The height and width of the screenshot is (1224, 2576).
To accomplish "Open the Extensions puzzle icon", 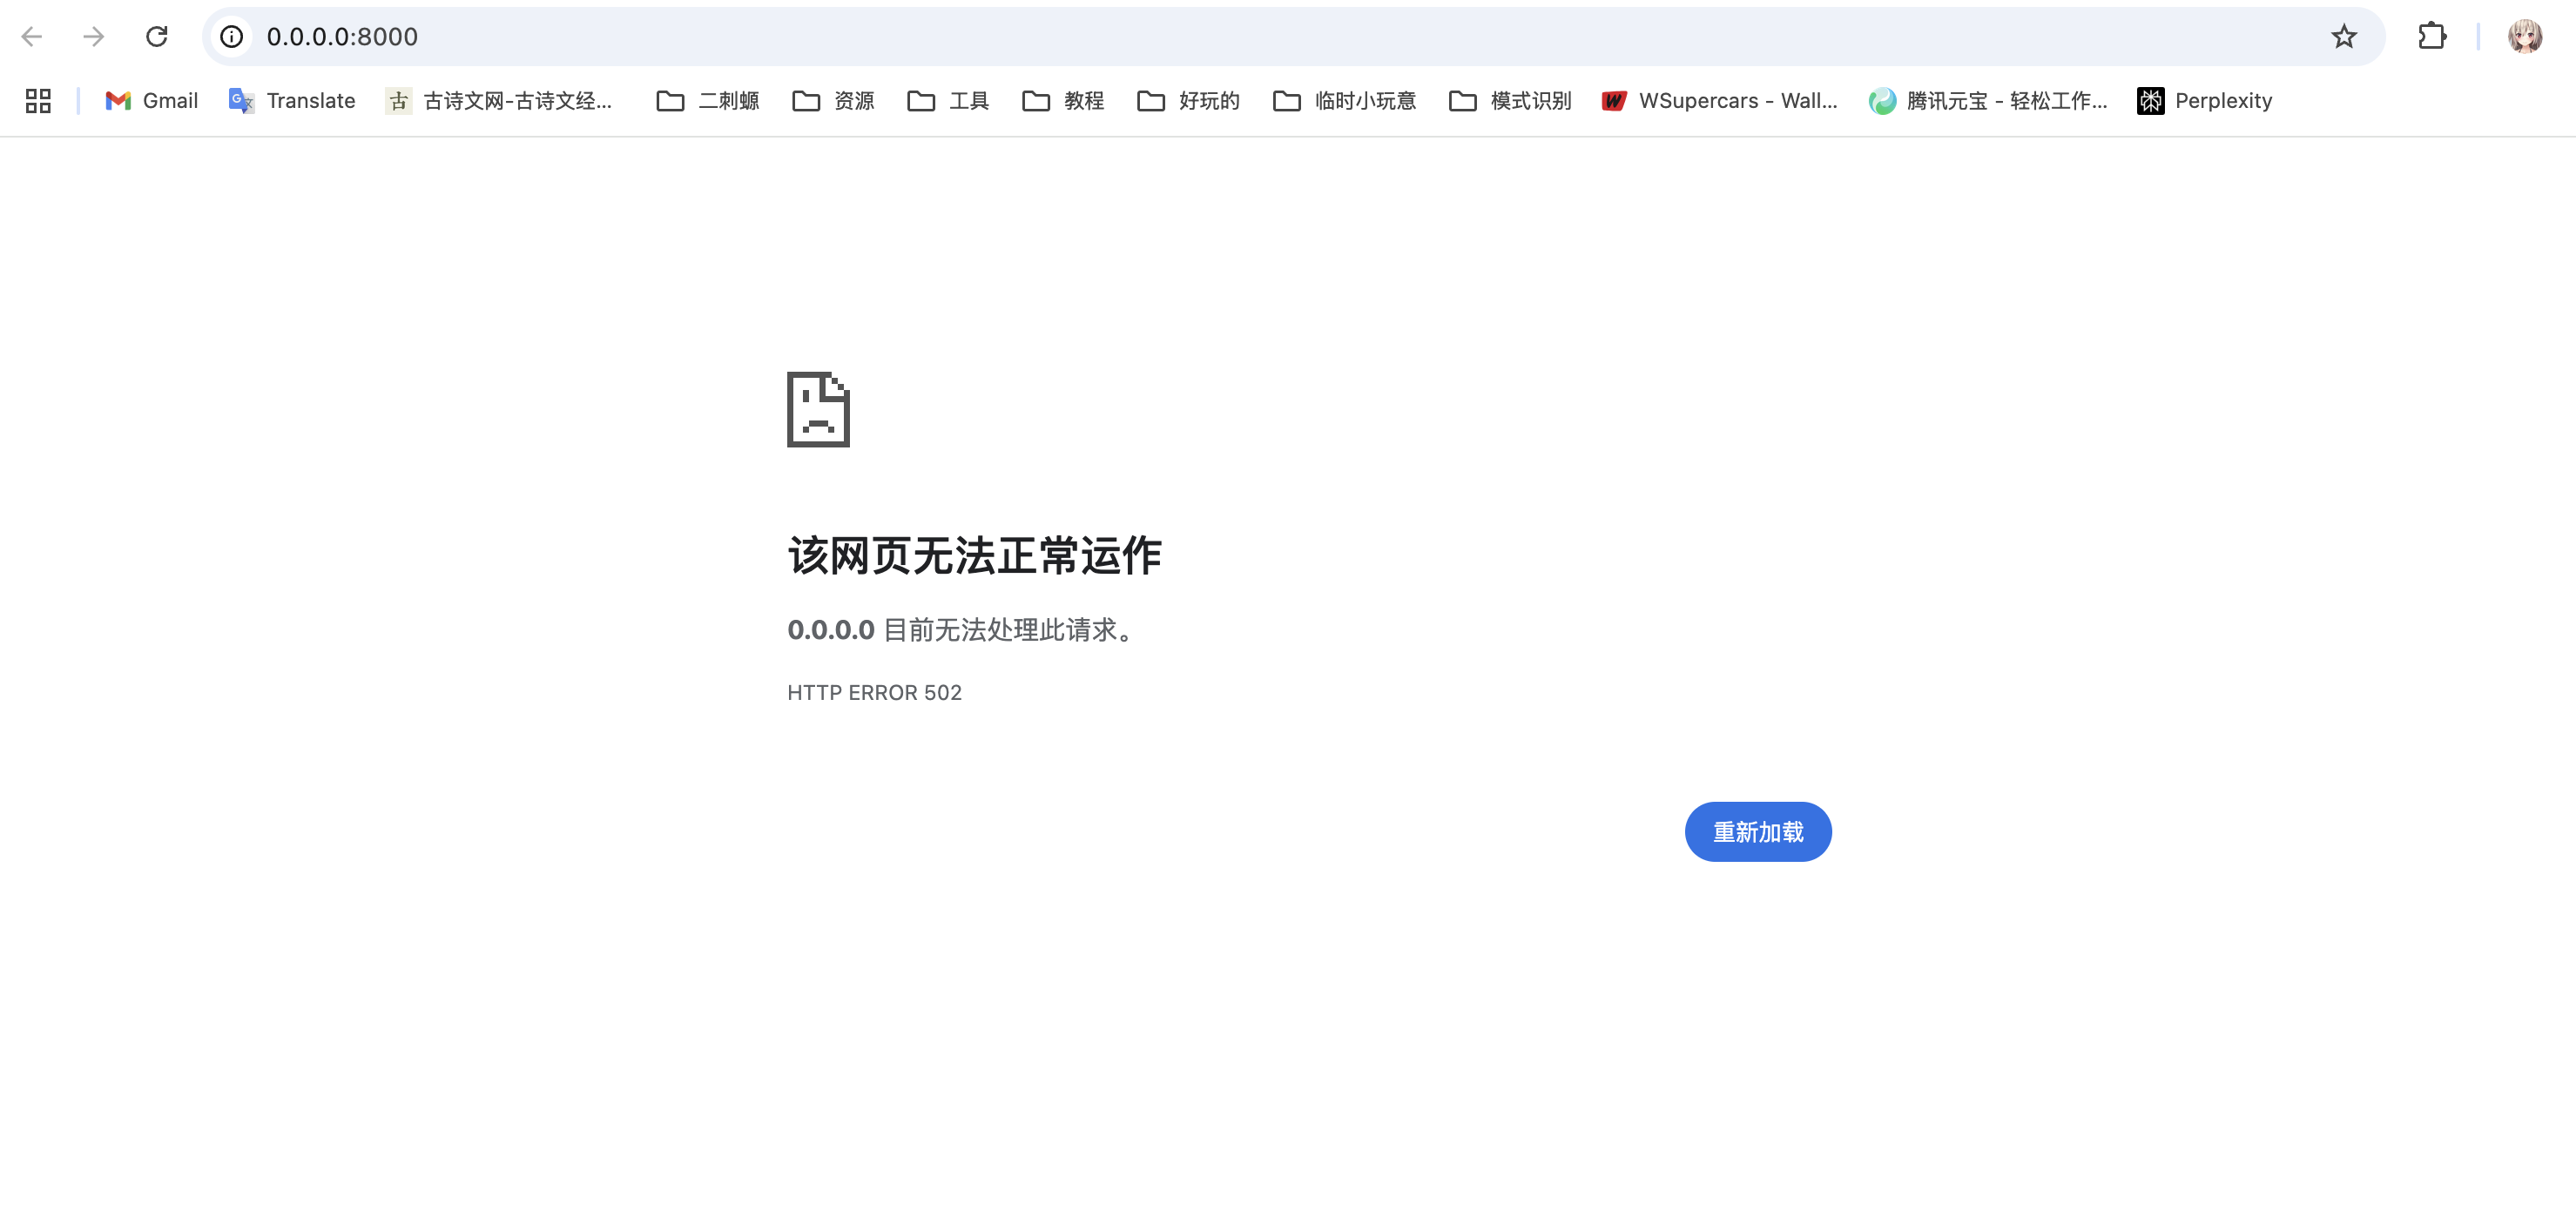I will [2431, 37].
